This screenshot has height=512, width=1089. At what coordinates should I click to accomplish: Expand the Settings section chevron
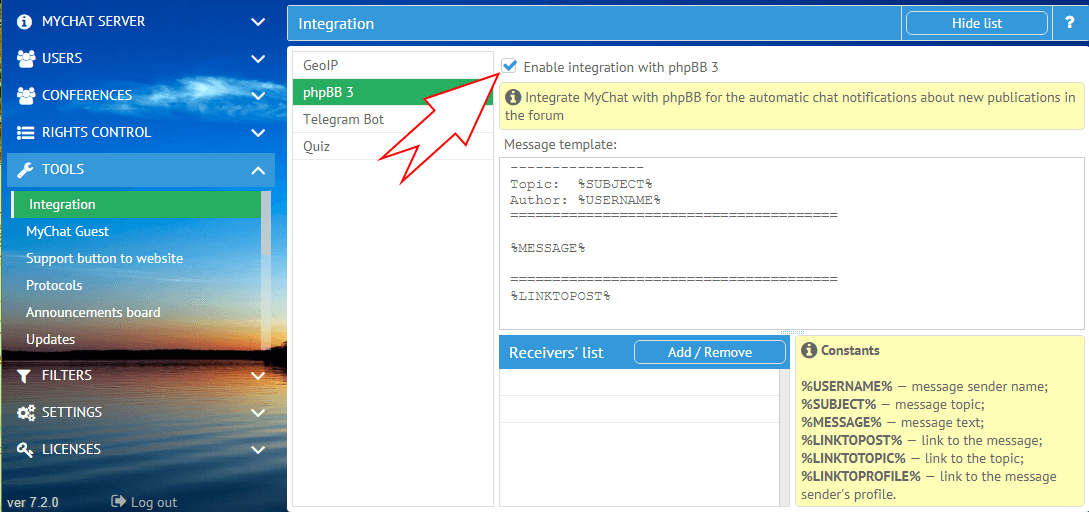[x=258, y=412]
